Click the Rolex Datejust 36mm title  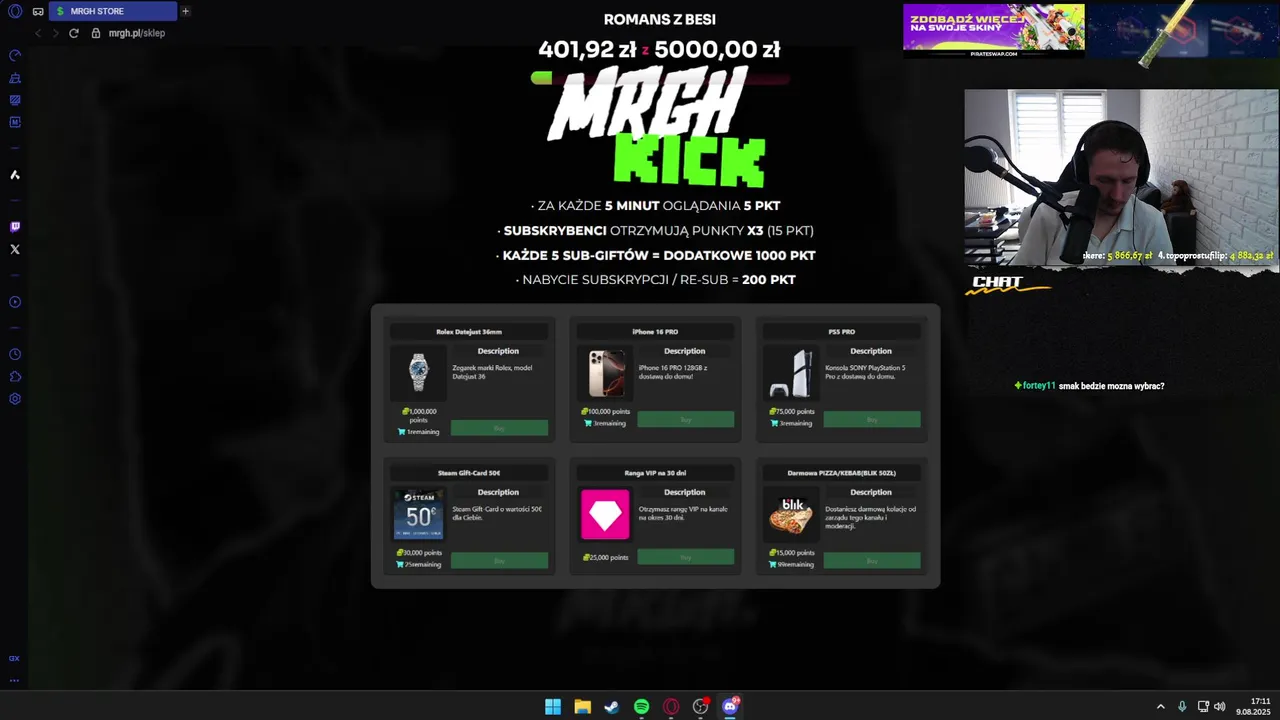coord(469,332)
